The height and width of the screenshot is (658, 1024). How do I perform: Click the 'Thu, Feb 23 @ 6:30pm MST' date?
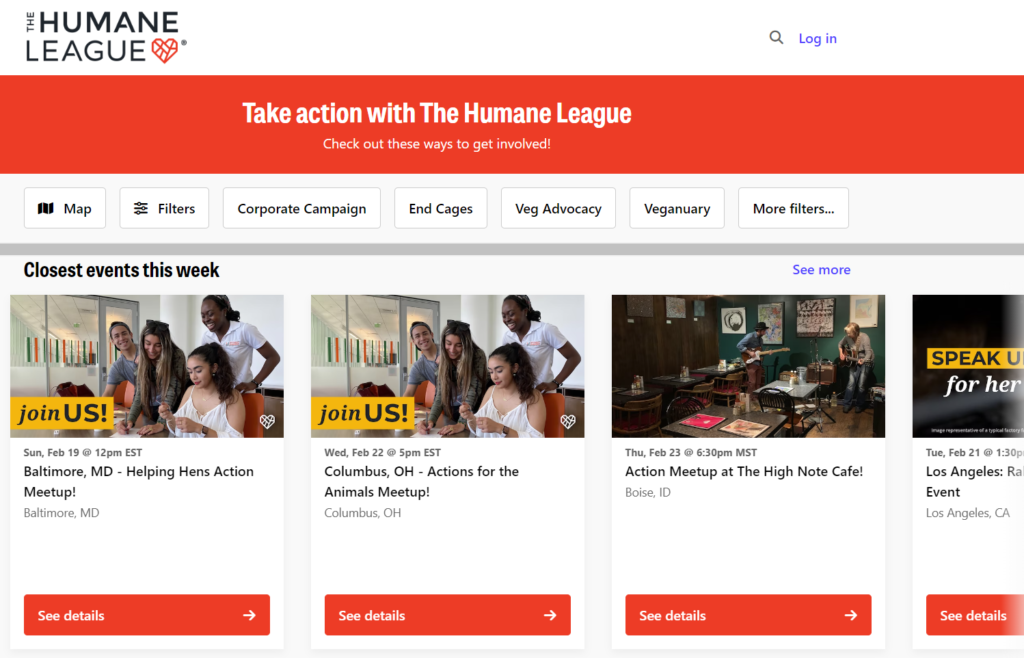pyautogui.click(x=691, y=452)
